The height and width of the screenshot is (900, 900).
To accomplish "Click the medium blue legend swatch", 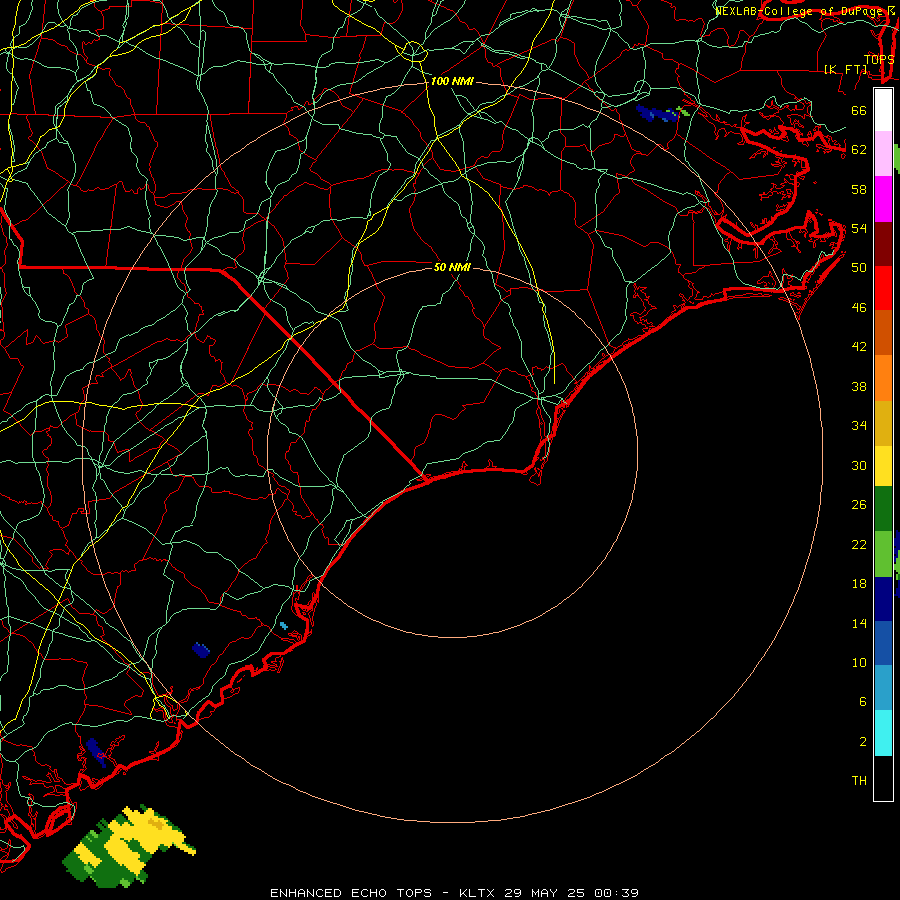I will point(883,643).
